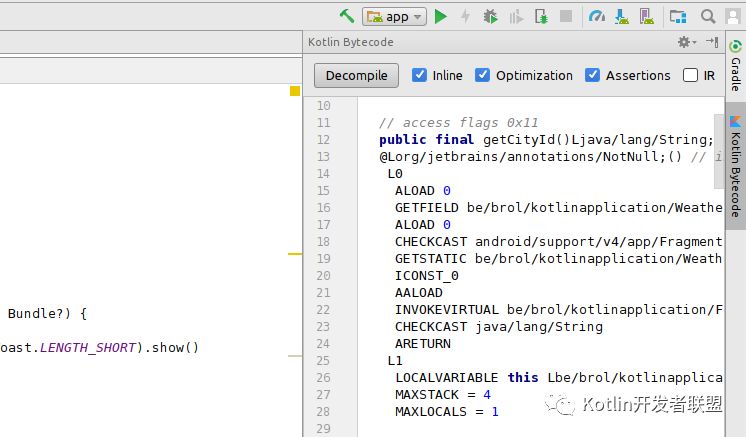Click 'Bundle?)' in the editor code
This screenshot has height=437, width=746.
(39, 313)
